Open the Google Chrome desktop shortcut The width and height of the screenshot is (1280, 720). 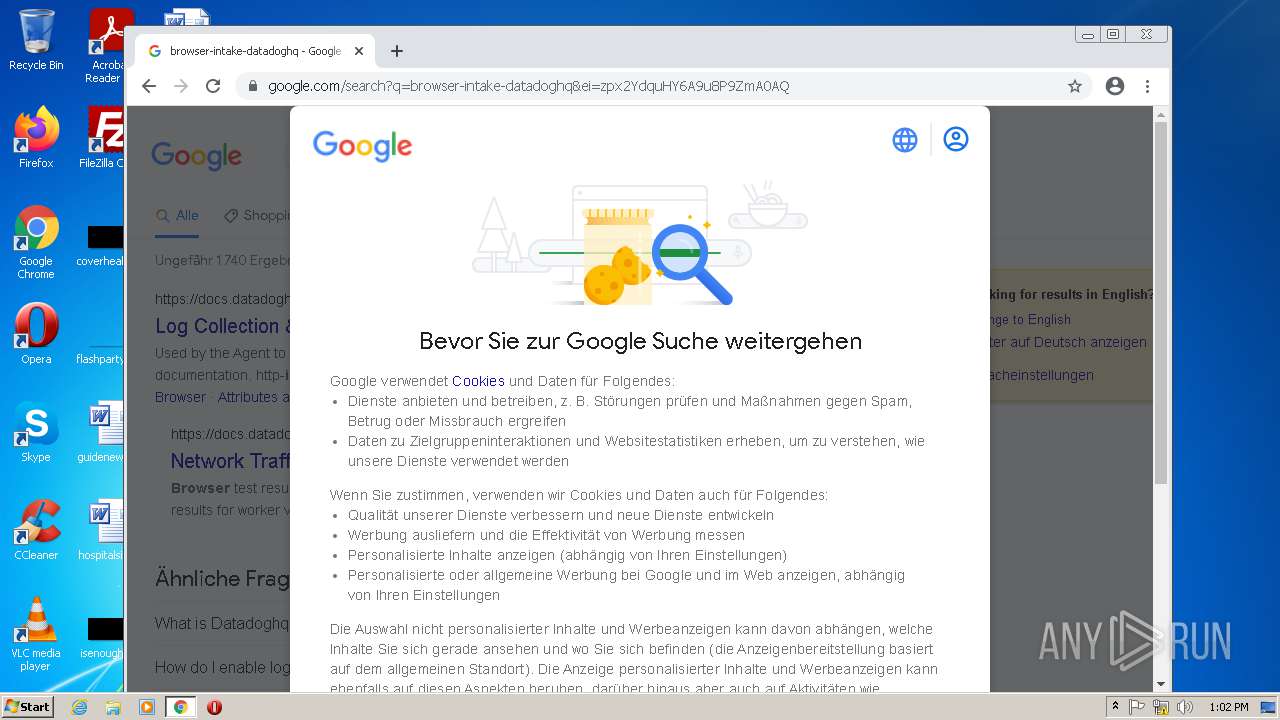click(36, 243)
